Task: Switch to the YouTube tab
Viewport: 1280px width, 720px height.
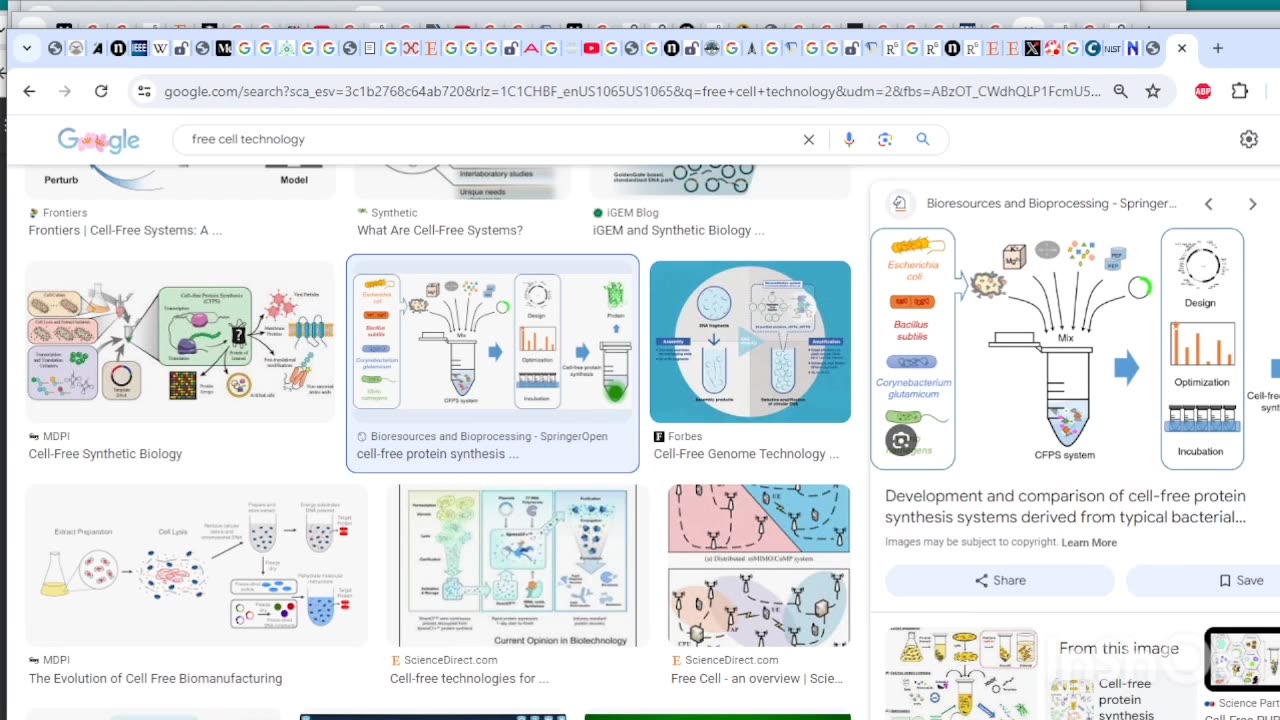Action: click(591, 48)
